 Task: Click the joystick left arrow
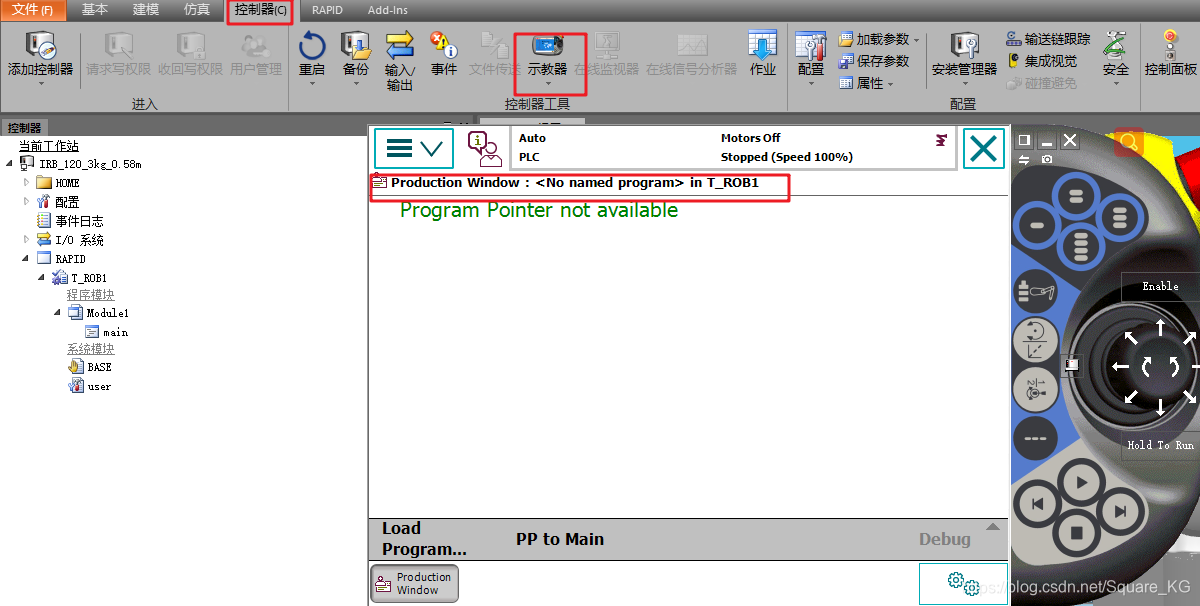click(x=1120, y=367)
